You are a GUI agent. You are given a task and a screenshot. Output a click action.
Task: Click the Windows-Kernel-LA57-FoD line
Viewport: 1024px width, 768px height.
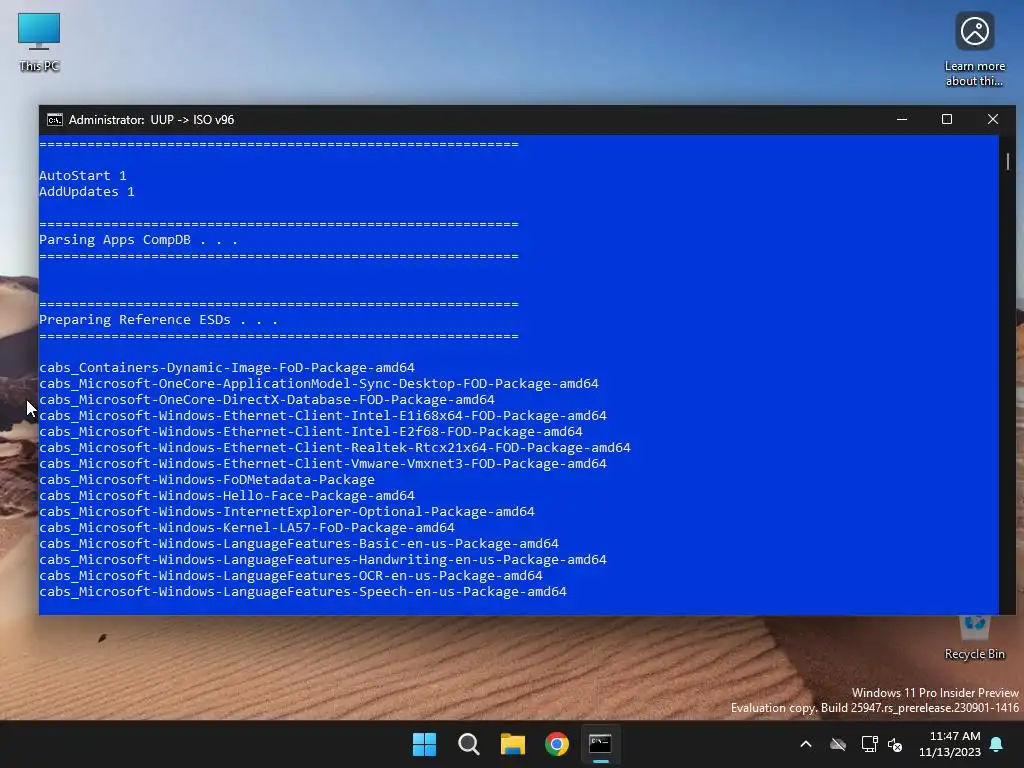pyautogui.click(x=247, y=528)
